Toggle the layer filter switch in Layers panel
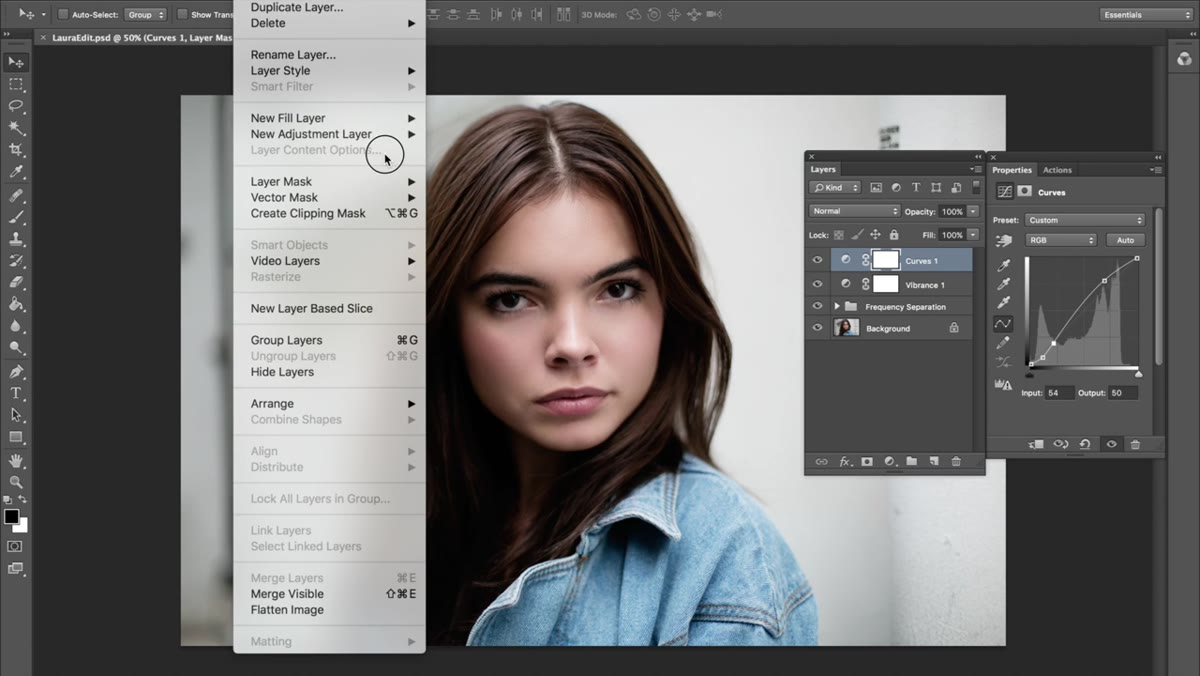This screenshot has height=676, width=1200. (x=976, y=187)
